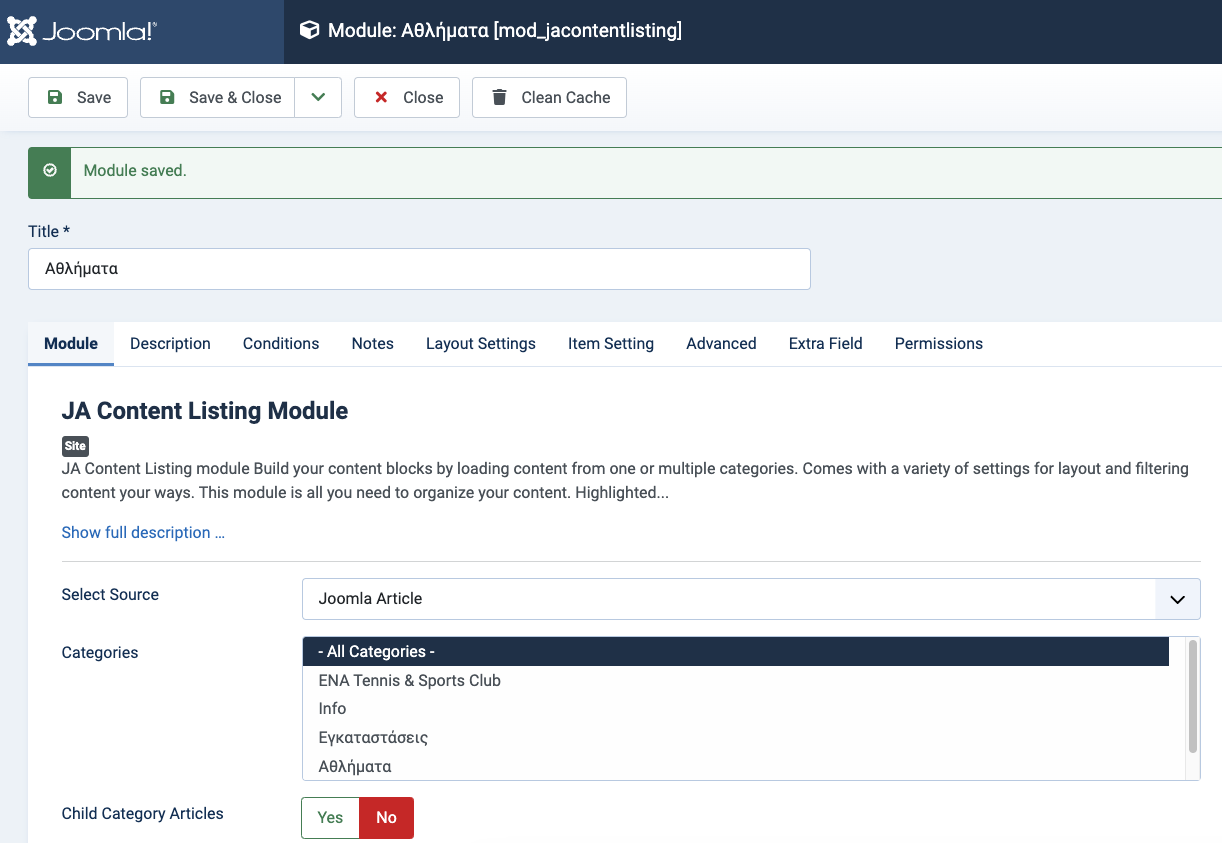
Task: Click the module cube icon in header
Action: pyautogui.click(x=310, y=31)
